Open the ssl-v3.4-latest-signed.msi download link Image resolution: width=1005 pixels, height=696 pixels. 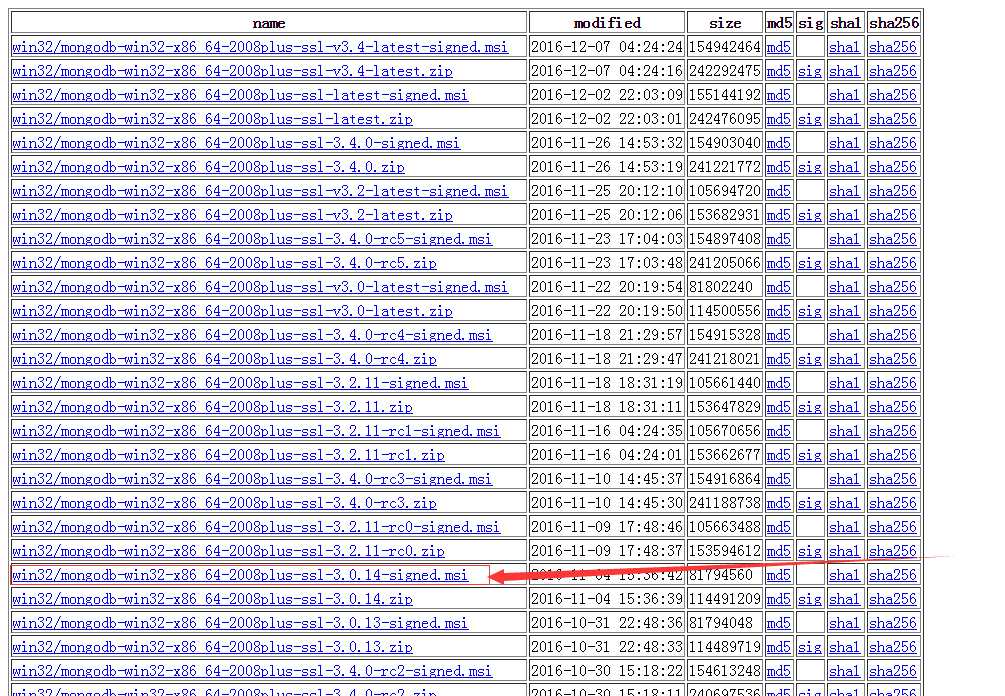(x=260, y=47)
